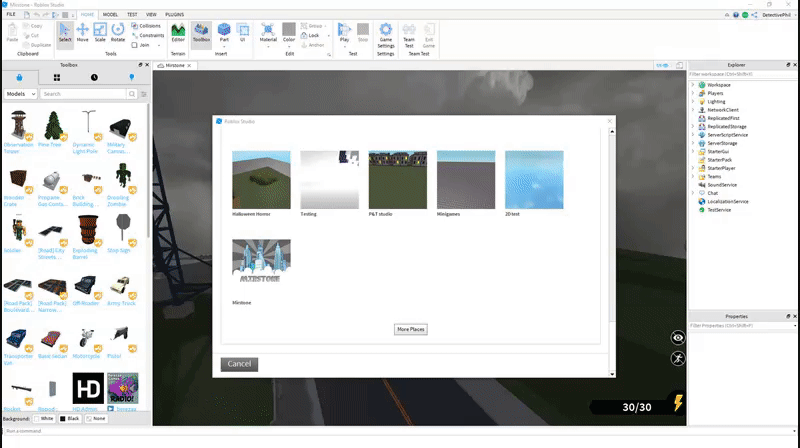Click the dialog scrollbar down arrow

tap(612, 374)
